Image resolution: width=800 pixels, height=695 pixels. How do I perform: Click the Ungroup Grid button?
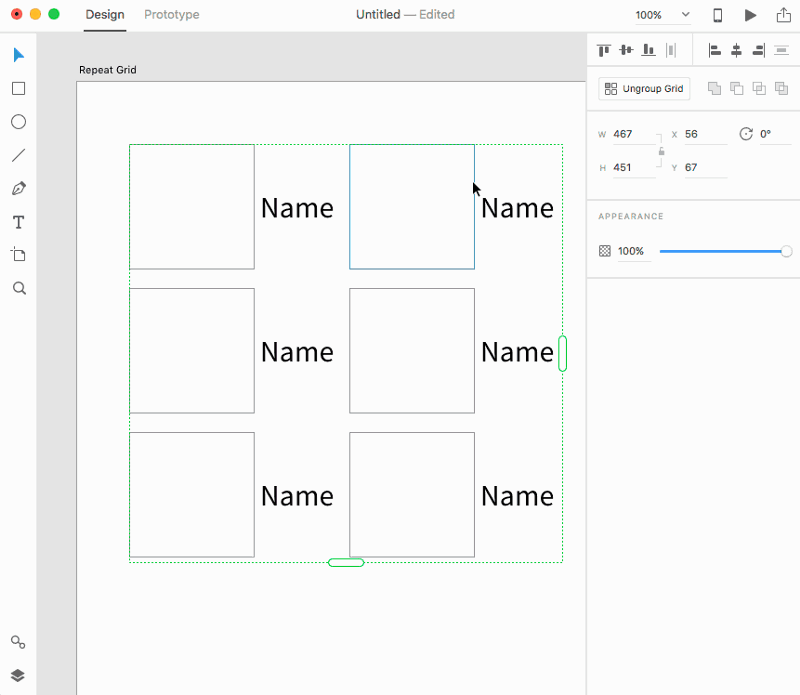tap(644, 89)
